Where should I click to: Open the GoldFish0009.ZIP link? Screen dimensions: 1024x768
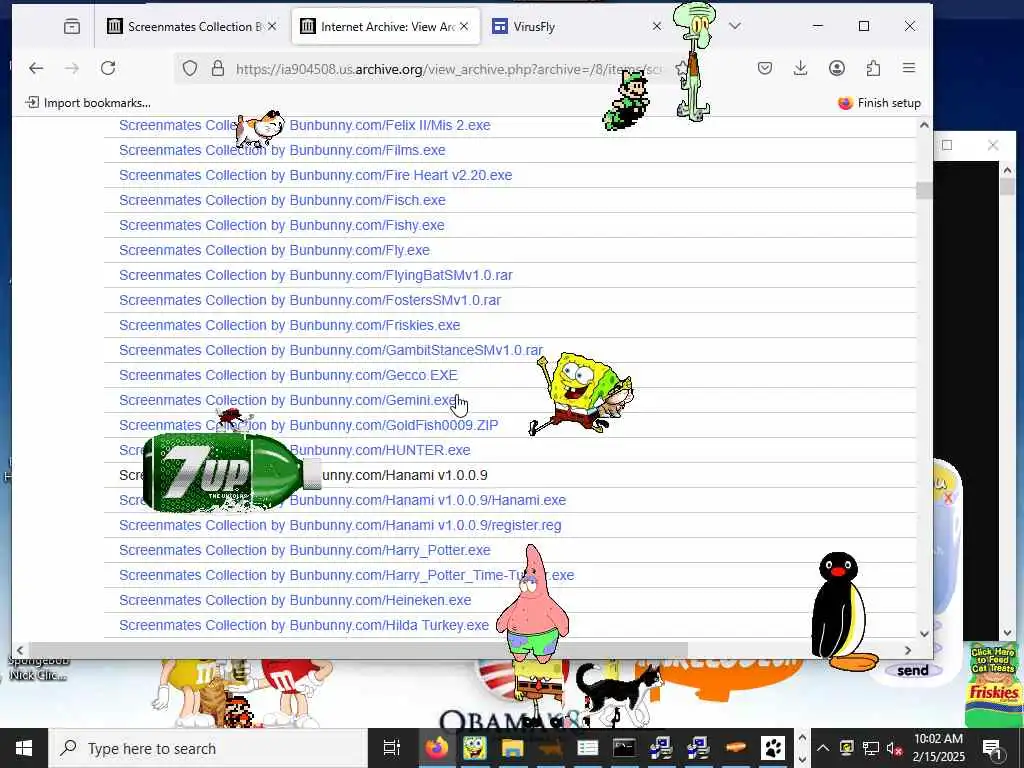tap(308, 425)
